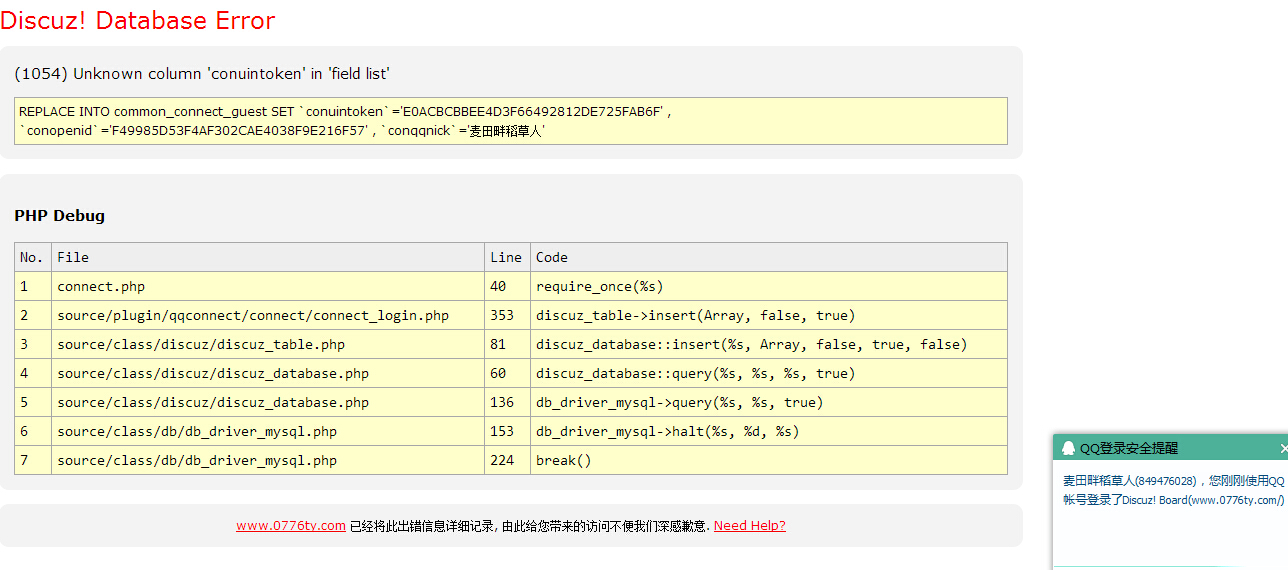The image size is (1288, 570).
Task: Click the QQ notification message text
Action: pos(1172,490)
